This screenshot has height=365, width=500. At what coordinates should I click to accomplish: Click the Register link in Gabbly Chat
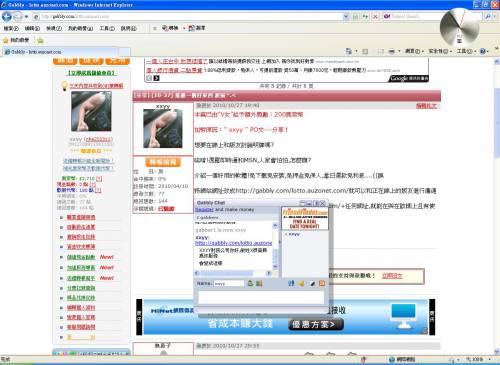(204, 210)
